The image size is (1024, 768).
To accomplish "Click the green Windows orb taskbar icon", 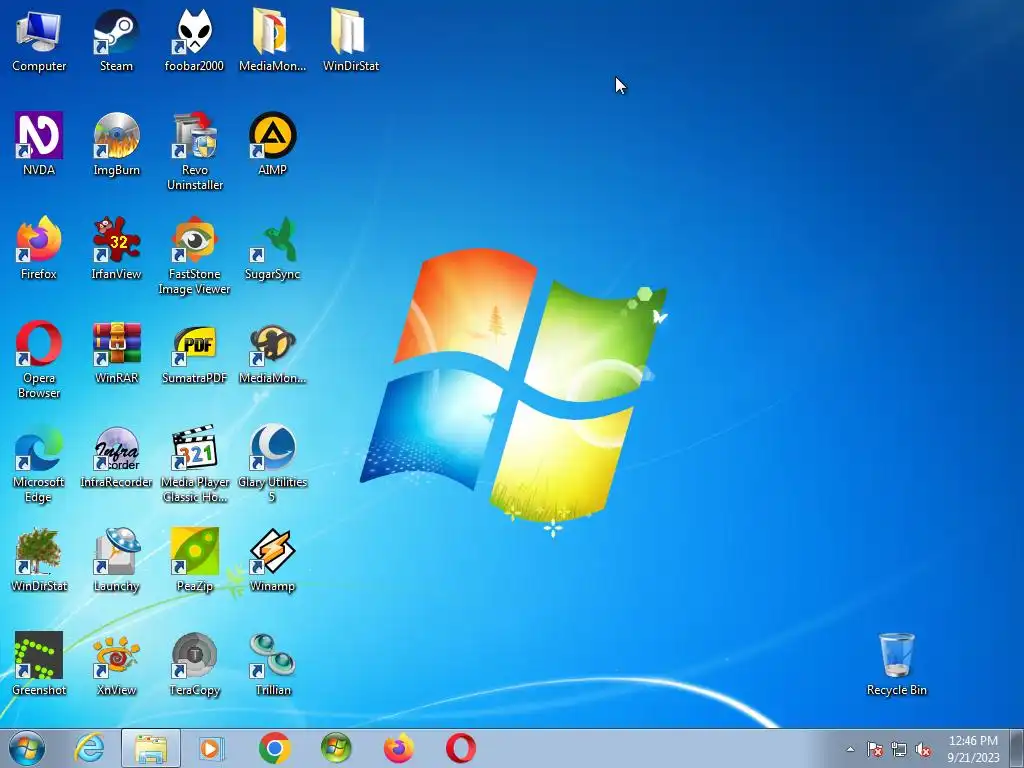I will (336, 748).
